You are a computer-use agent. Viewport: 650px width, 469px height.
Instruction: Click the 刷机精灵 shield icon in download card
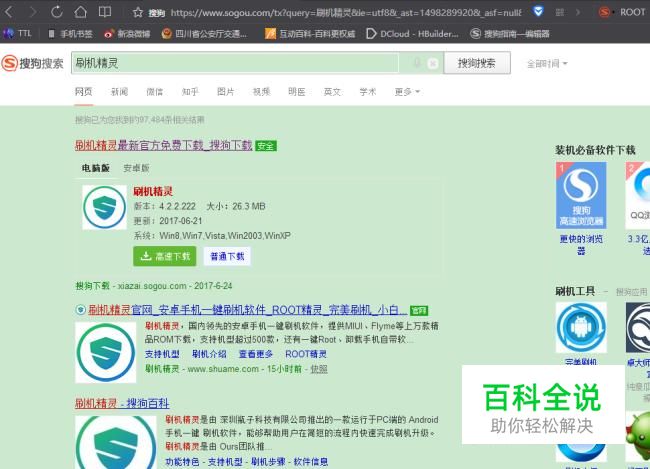pyautogui.click(x=104, y=207)
